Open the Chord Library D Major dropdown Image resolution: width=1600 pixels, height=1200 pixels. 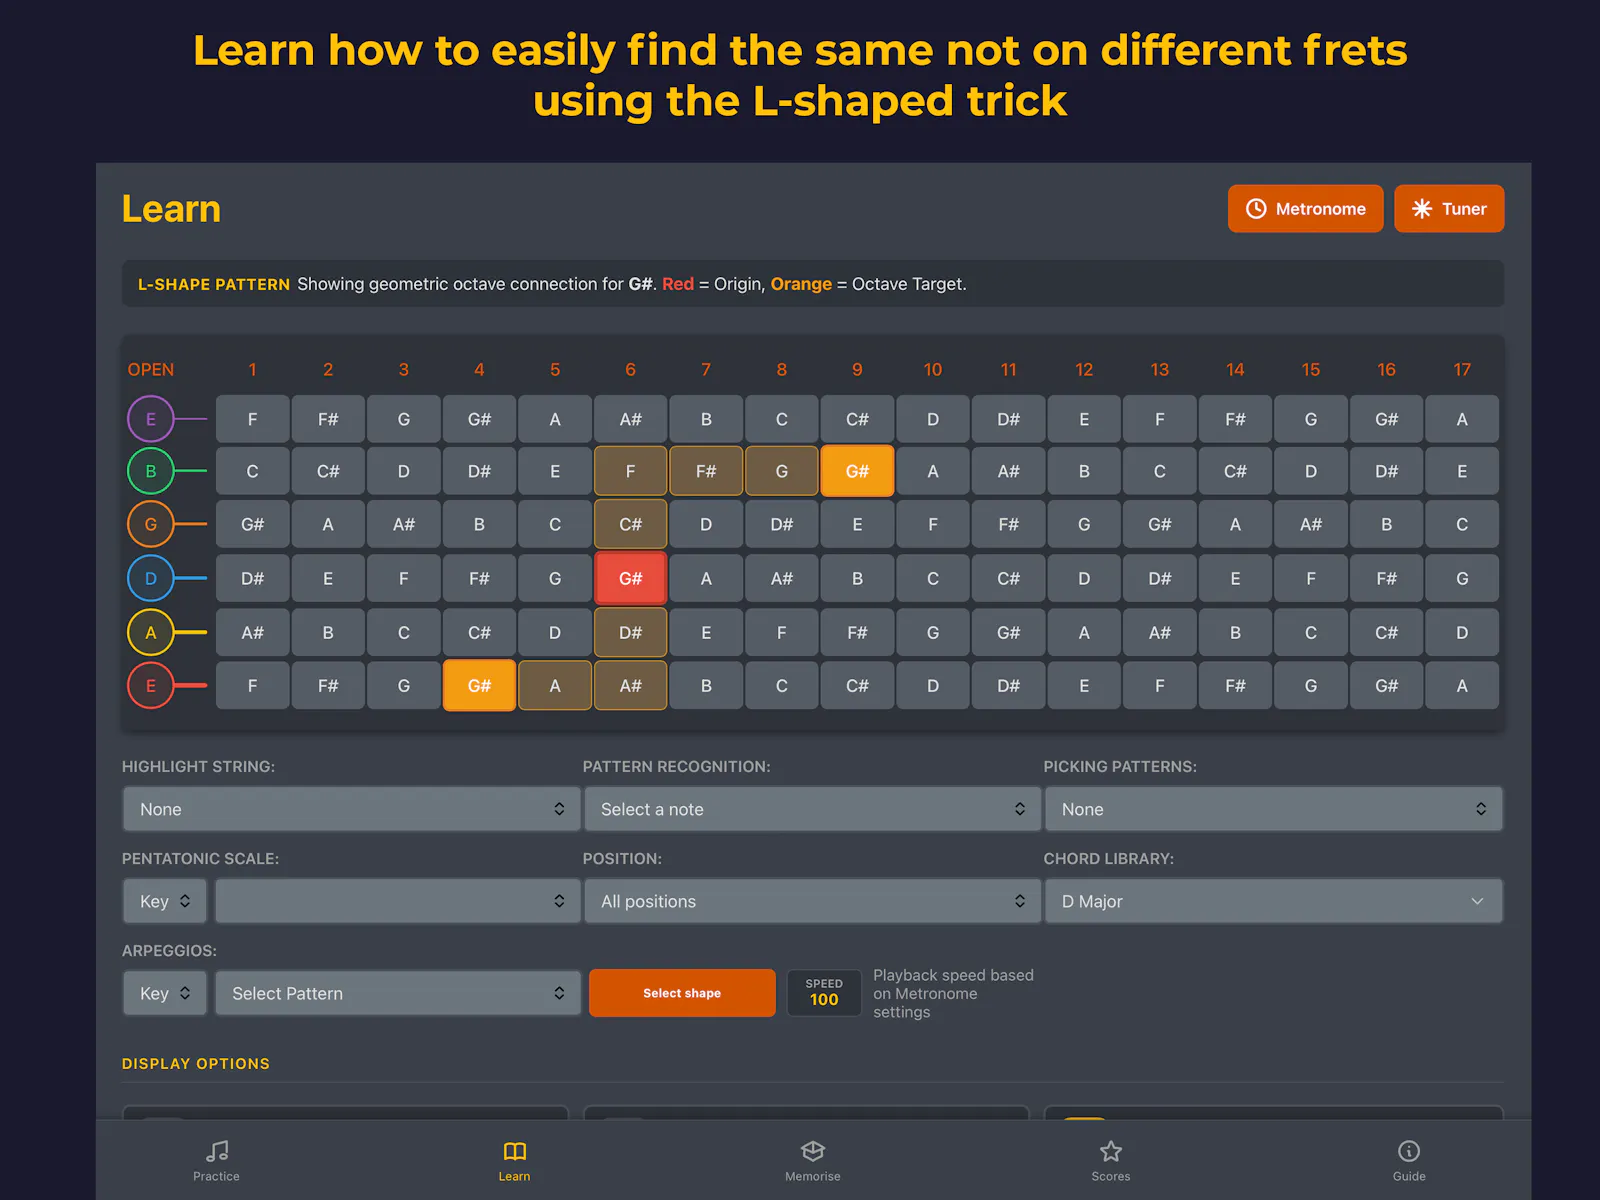point(1273,901)
